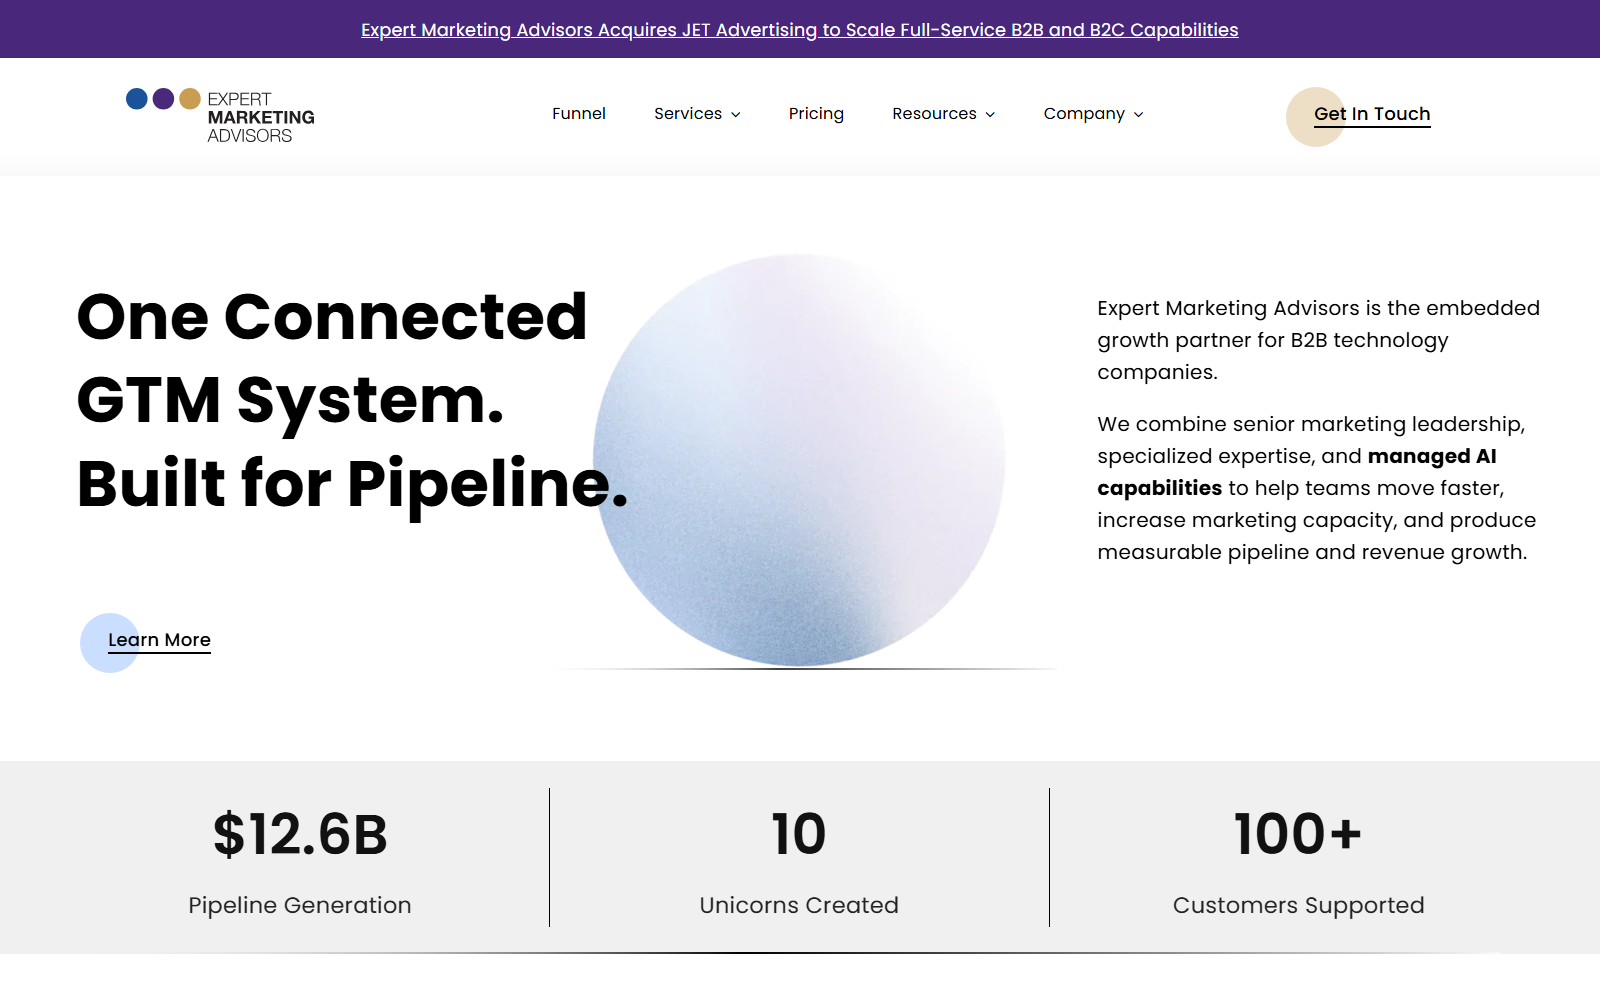The image size is (1600, 1000).
Task: Click the Learn More link
Action: [x=146, y=642]
